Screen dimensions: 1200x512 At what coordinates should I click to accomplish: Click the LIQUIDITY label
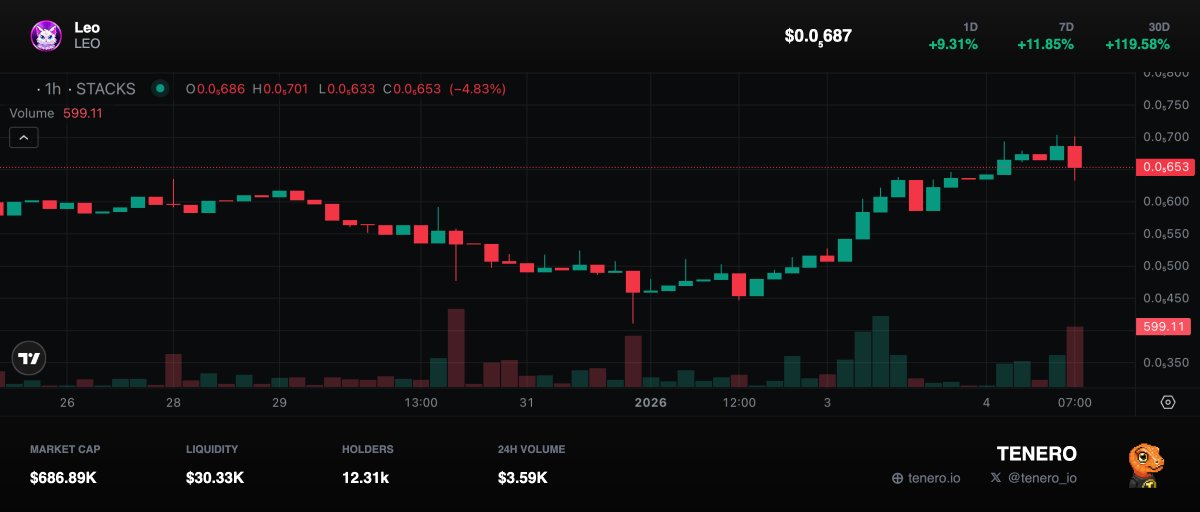pos(212,449)
